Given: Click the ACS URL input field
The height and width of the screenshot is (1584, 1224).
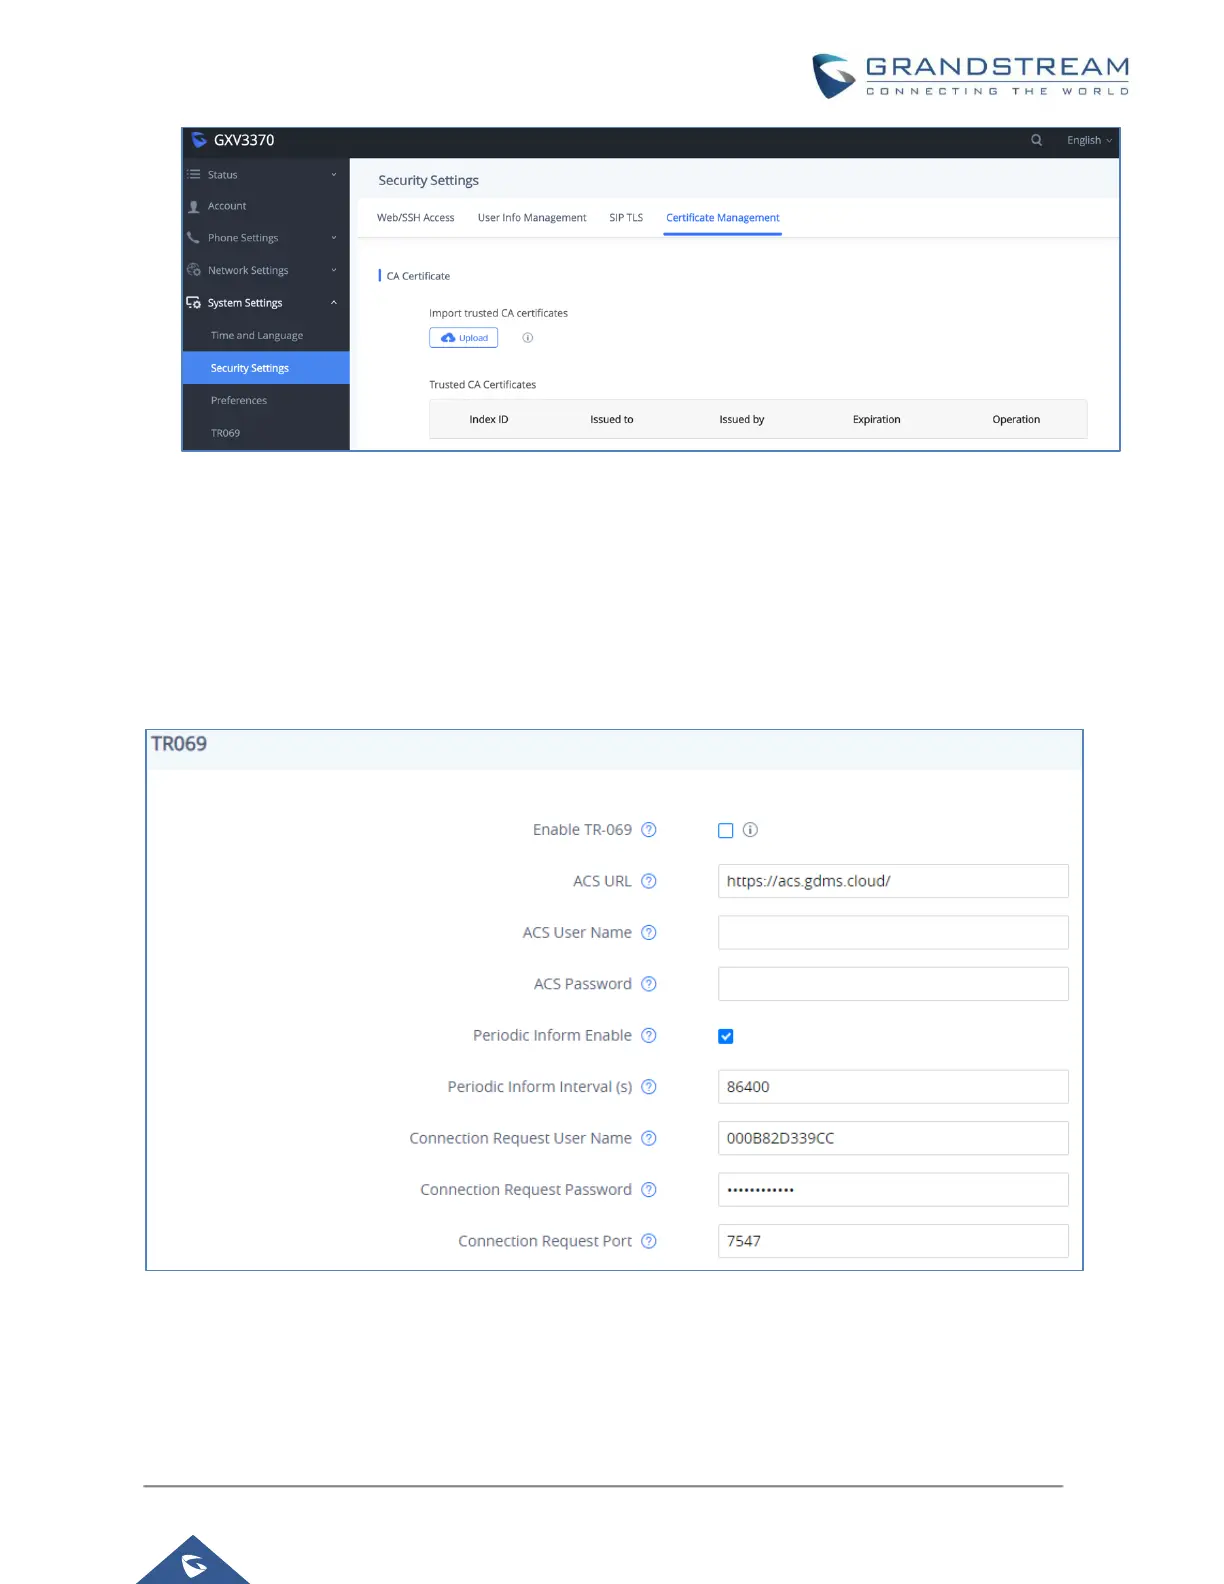Looking at the screenshot, I should click(893, 881).
